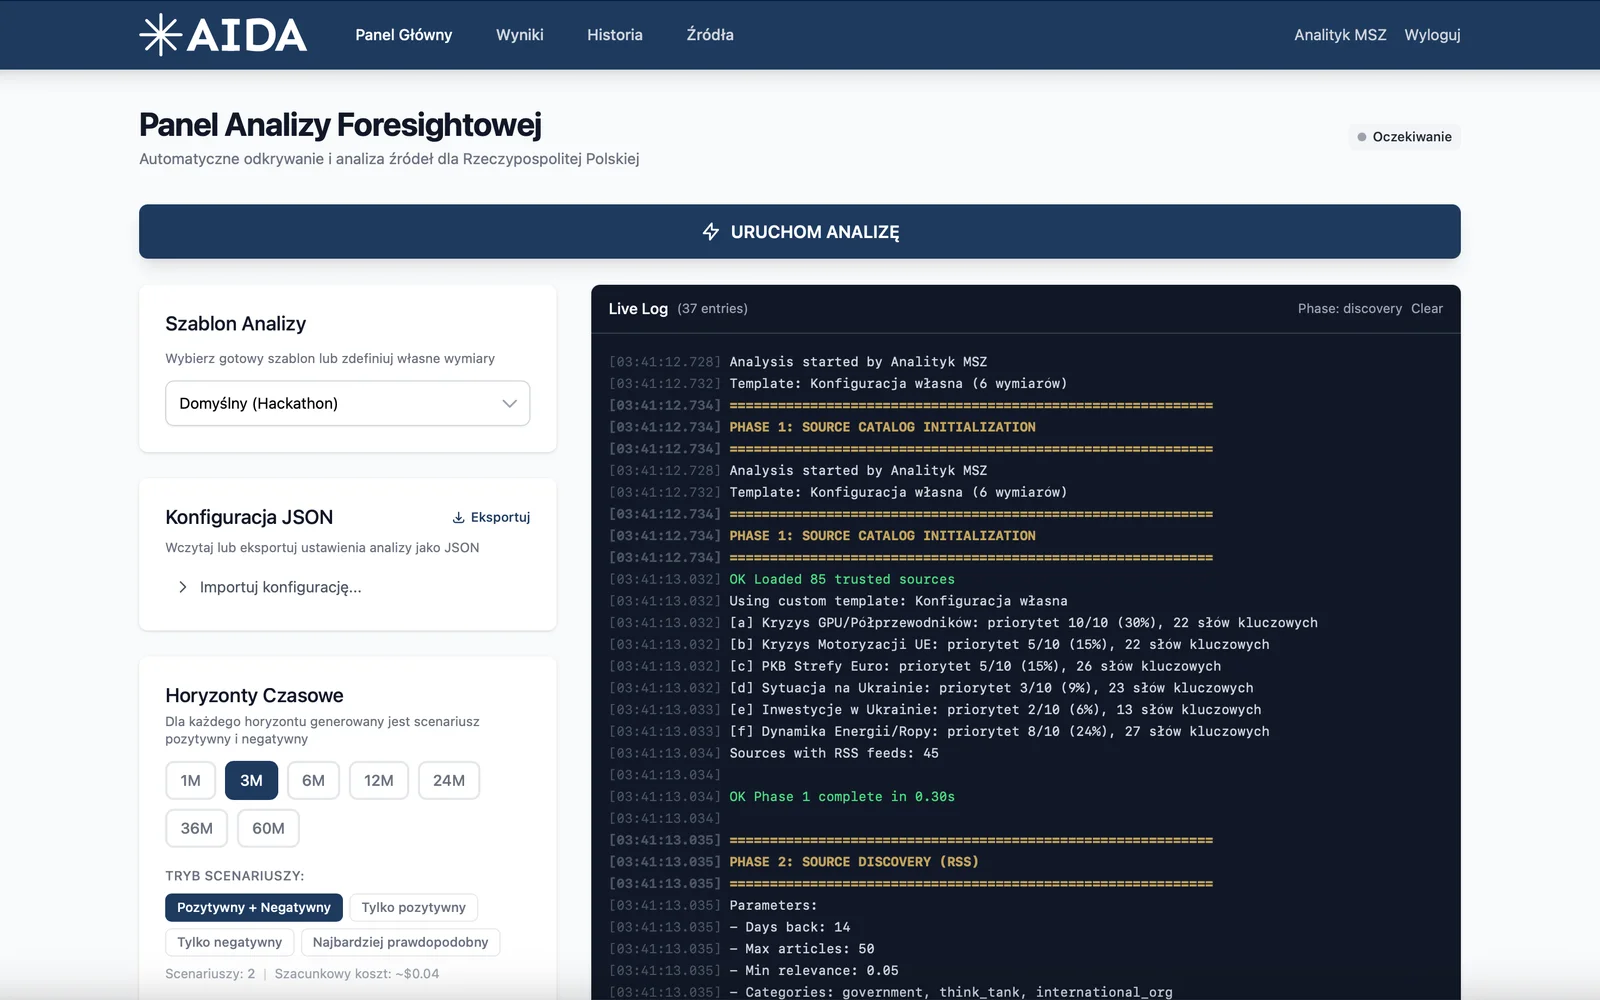Click log line Categories: government, think_tank
The width and height of the screenshot is (1600, 1000).
tap(951, 993)
